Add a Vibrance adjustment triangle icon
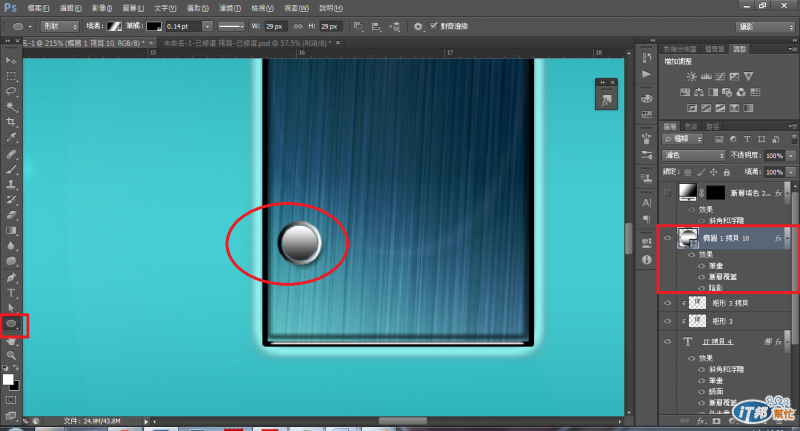Image resolution: width=800 pixels, height=431 pixels. (x=748, y=77)
